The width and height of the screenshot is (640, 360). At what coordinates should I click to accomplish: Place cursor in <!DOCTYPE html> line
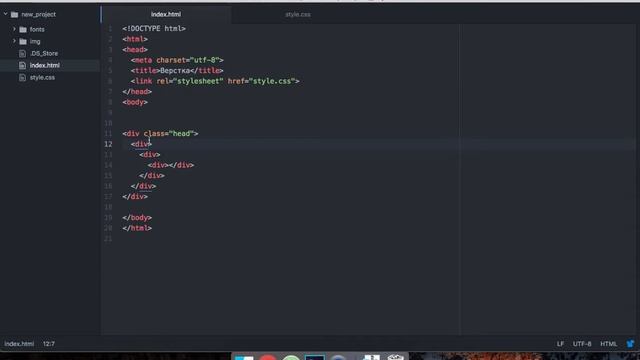click(x=154, y=29)
